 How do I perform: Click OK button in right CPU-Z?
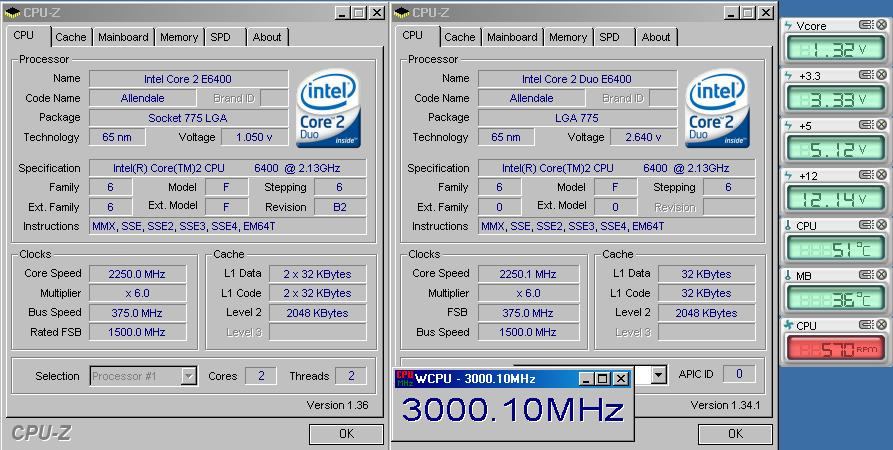pos(735,434)
